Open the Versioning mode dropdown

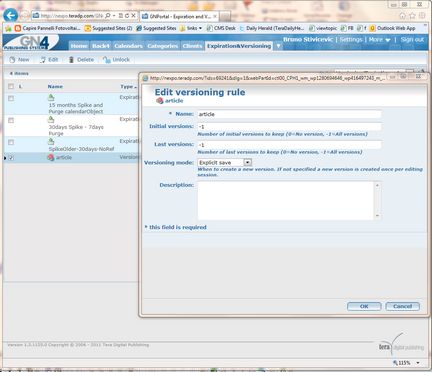point(247,162)
